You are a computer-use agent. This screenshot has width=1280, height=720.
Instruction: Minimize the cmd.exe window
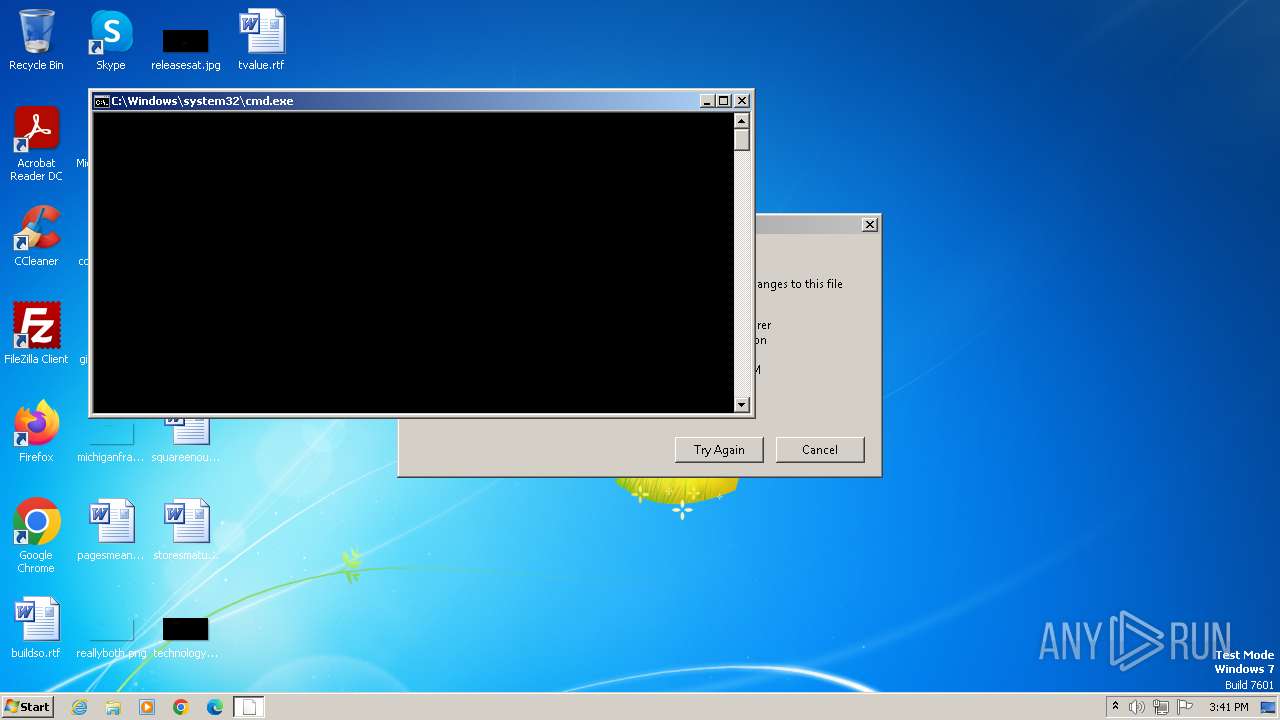click(707, 101)
